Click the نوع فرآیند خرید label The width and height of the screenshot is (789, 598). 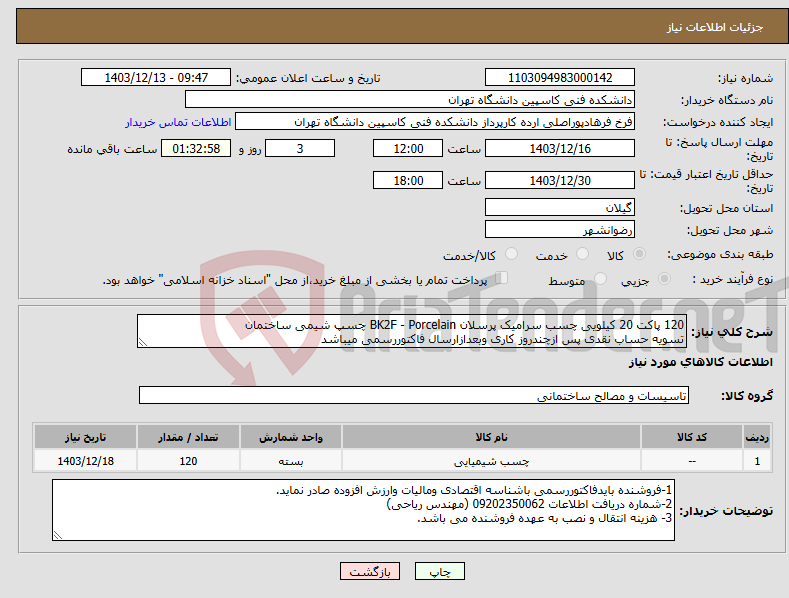tap(733, 279)
